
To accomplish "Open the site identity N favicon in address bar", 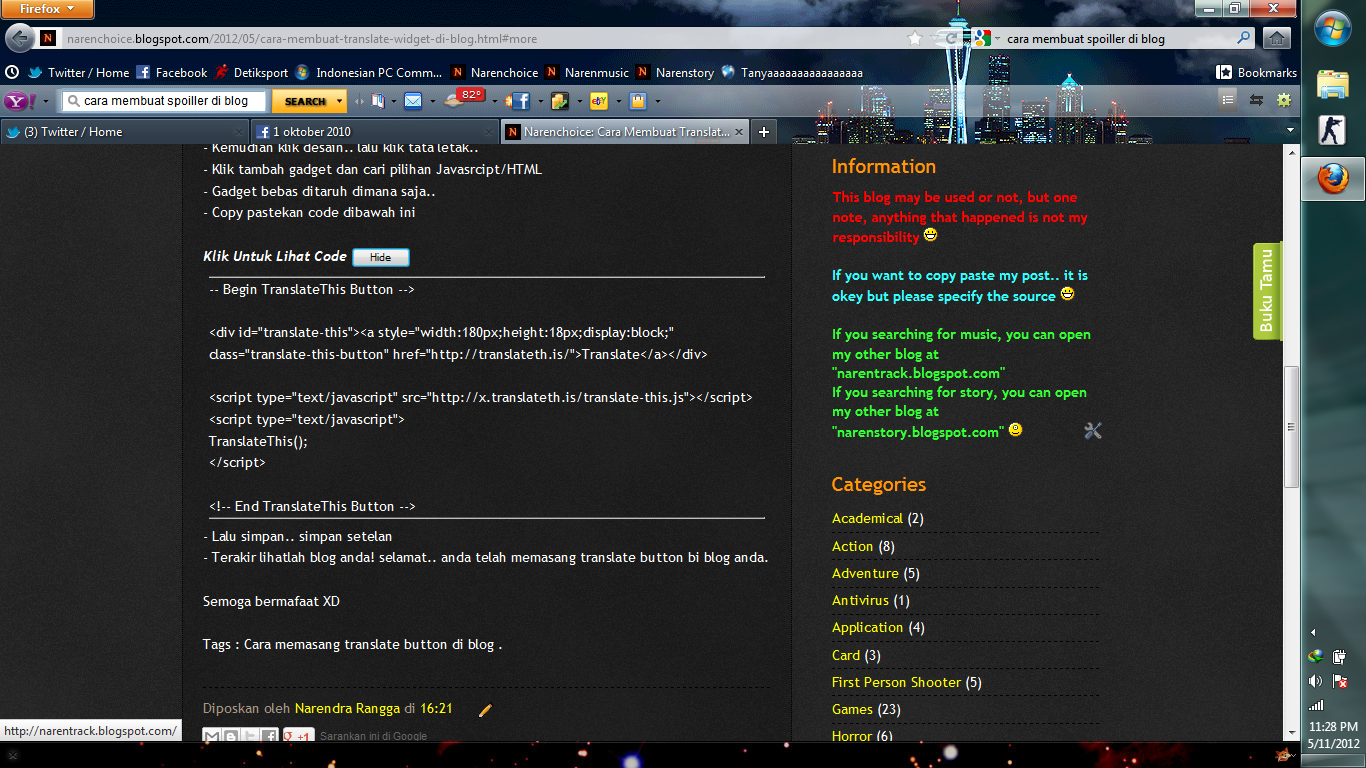I will pyautogui.click(x=48, y=39).
